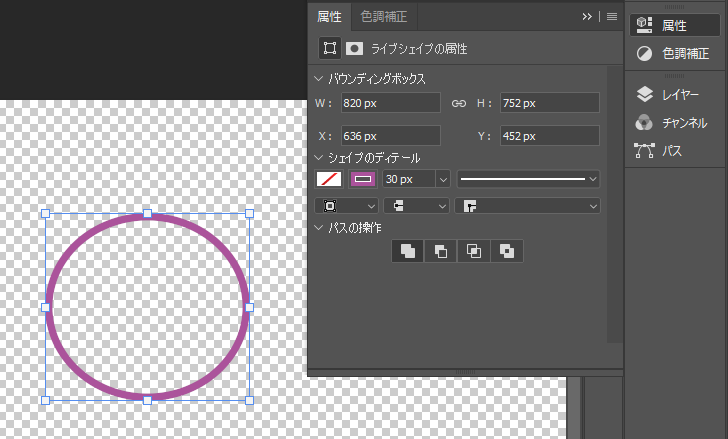This screenshot has width=728, height=439.
Task: Click the mask properties icon
Action: pos(354,48)
